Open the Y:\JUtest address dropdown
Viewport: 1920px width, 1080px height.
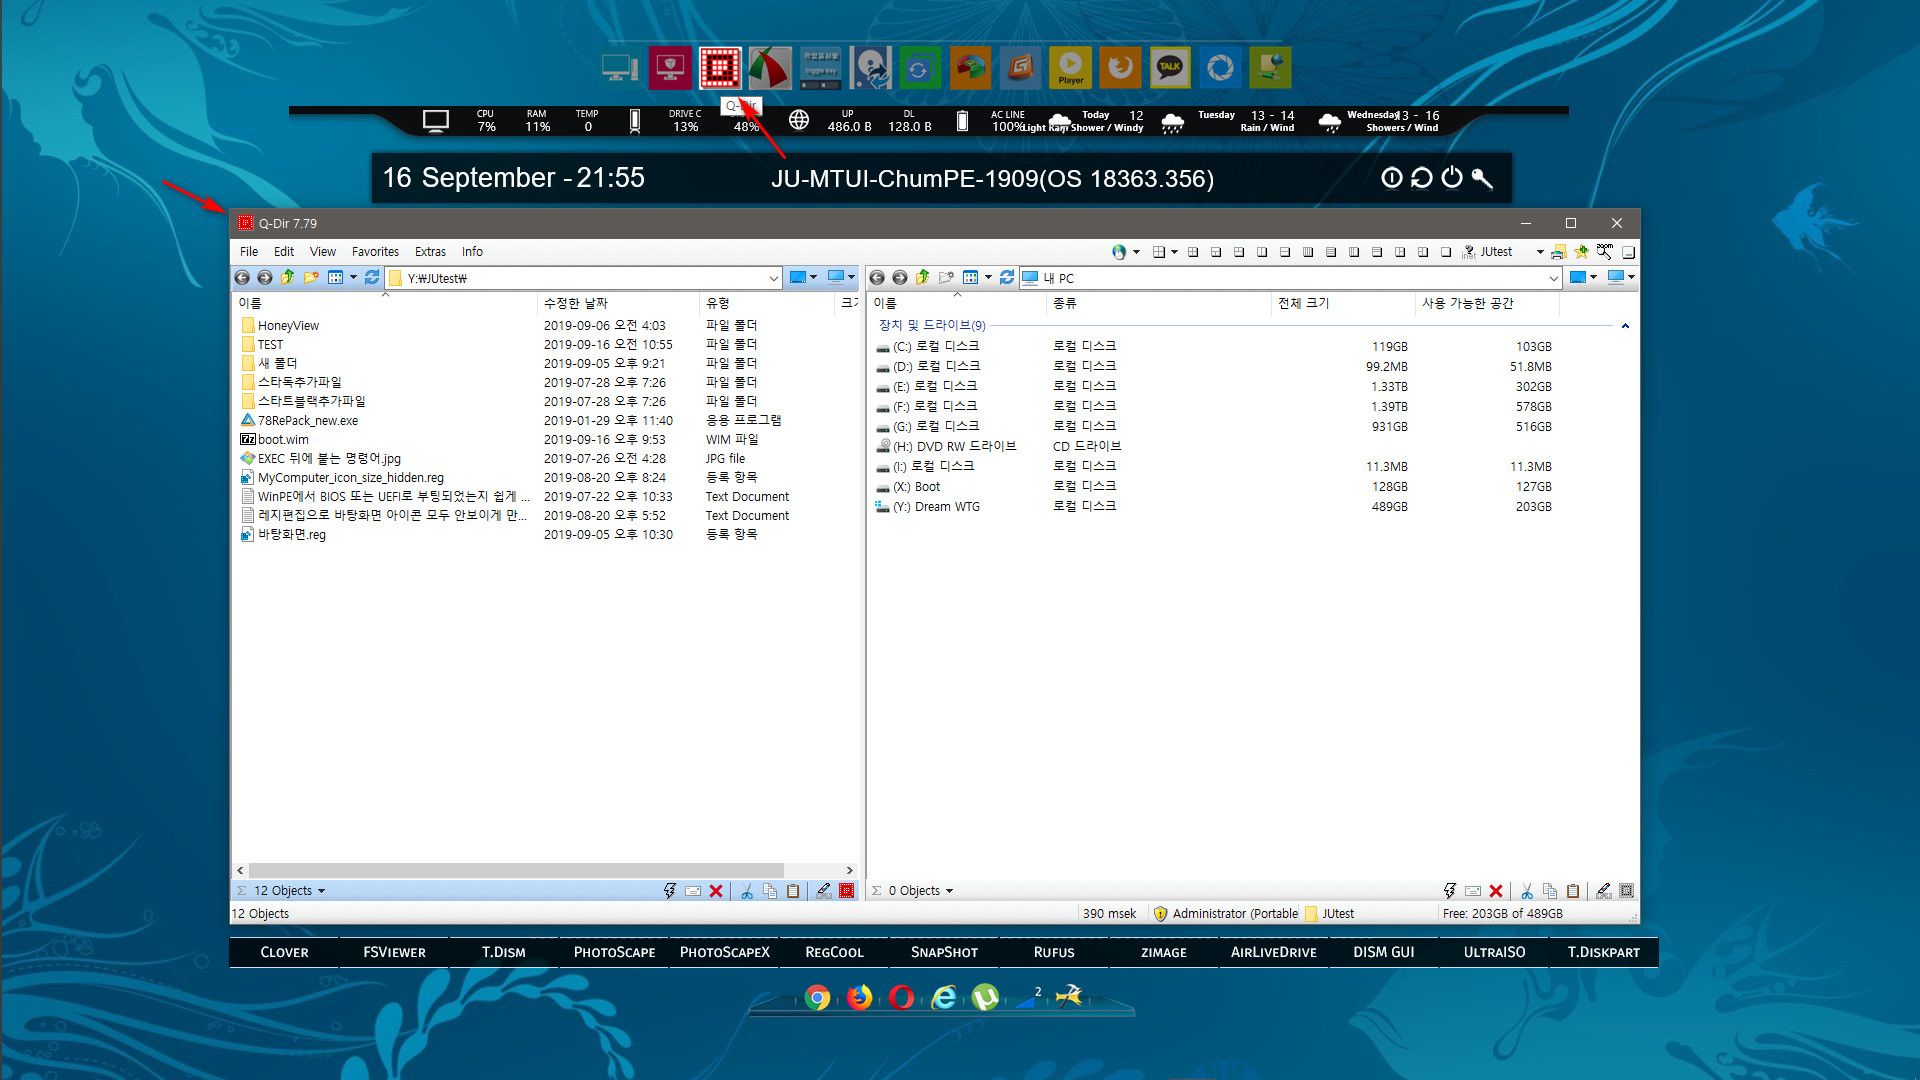tap(773, 278)
